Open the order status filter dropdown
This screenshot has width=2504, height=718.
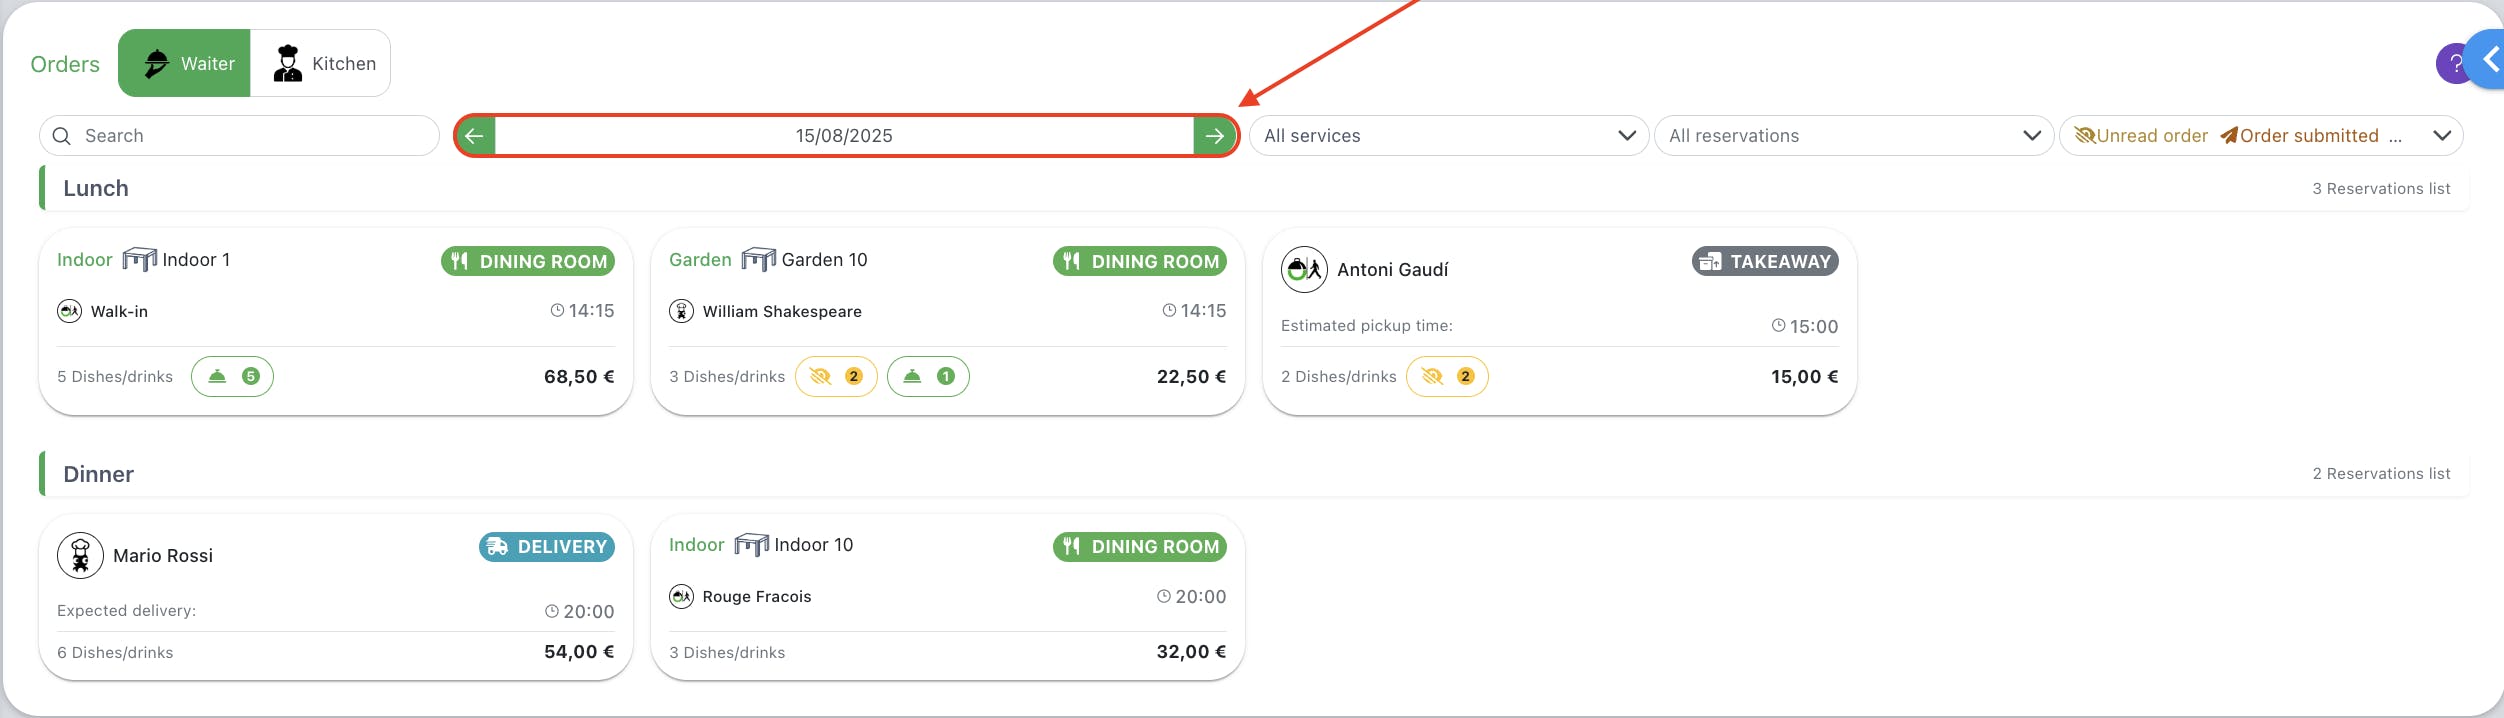tap(2261, 136)
